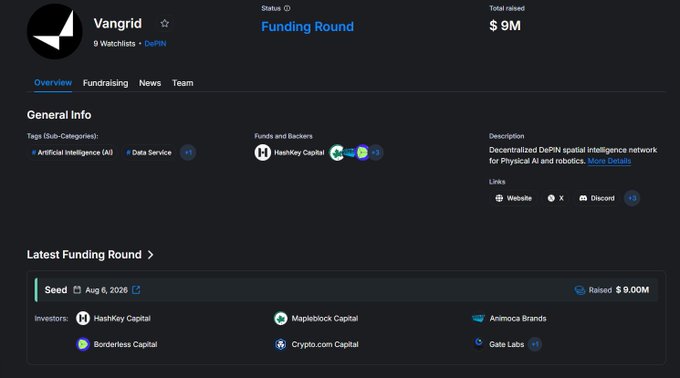Open the X social link
Image resolution: width=680 pixels, height=378 pixels.
click(556, 198)
